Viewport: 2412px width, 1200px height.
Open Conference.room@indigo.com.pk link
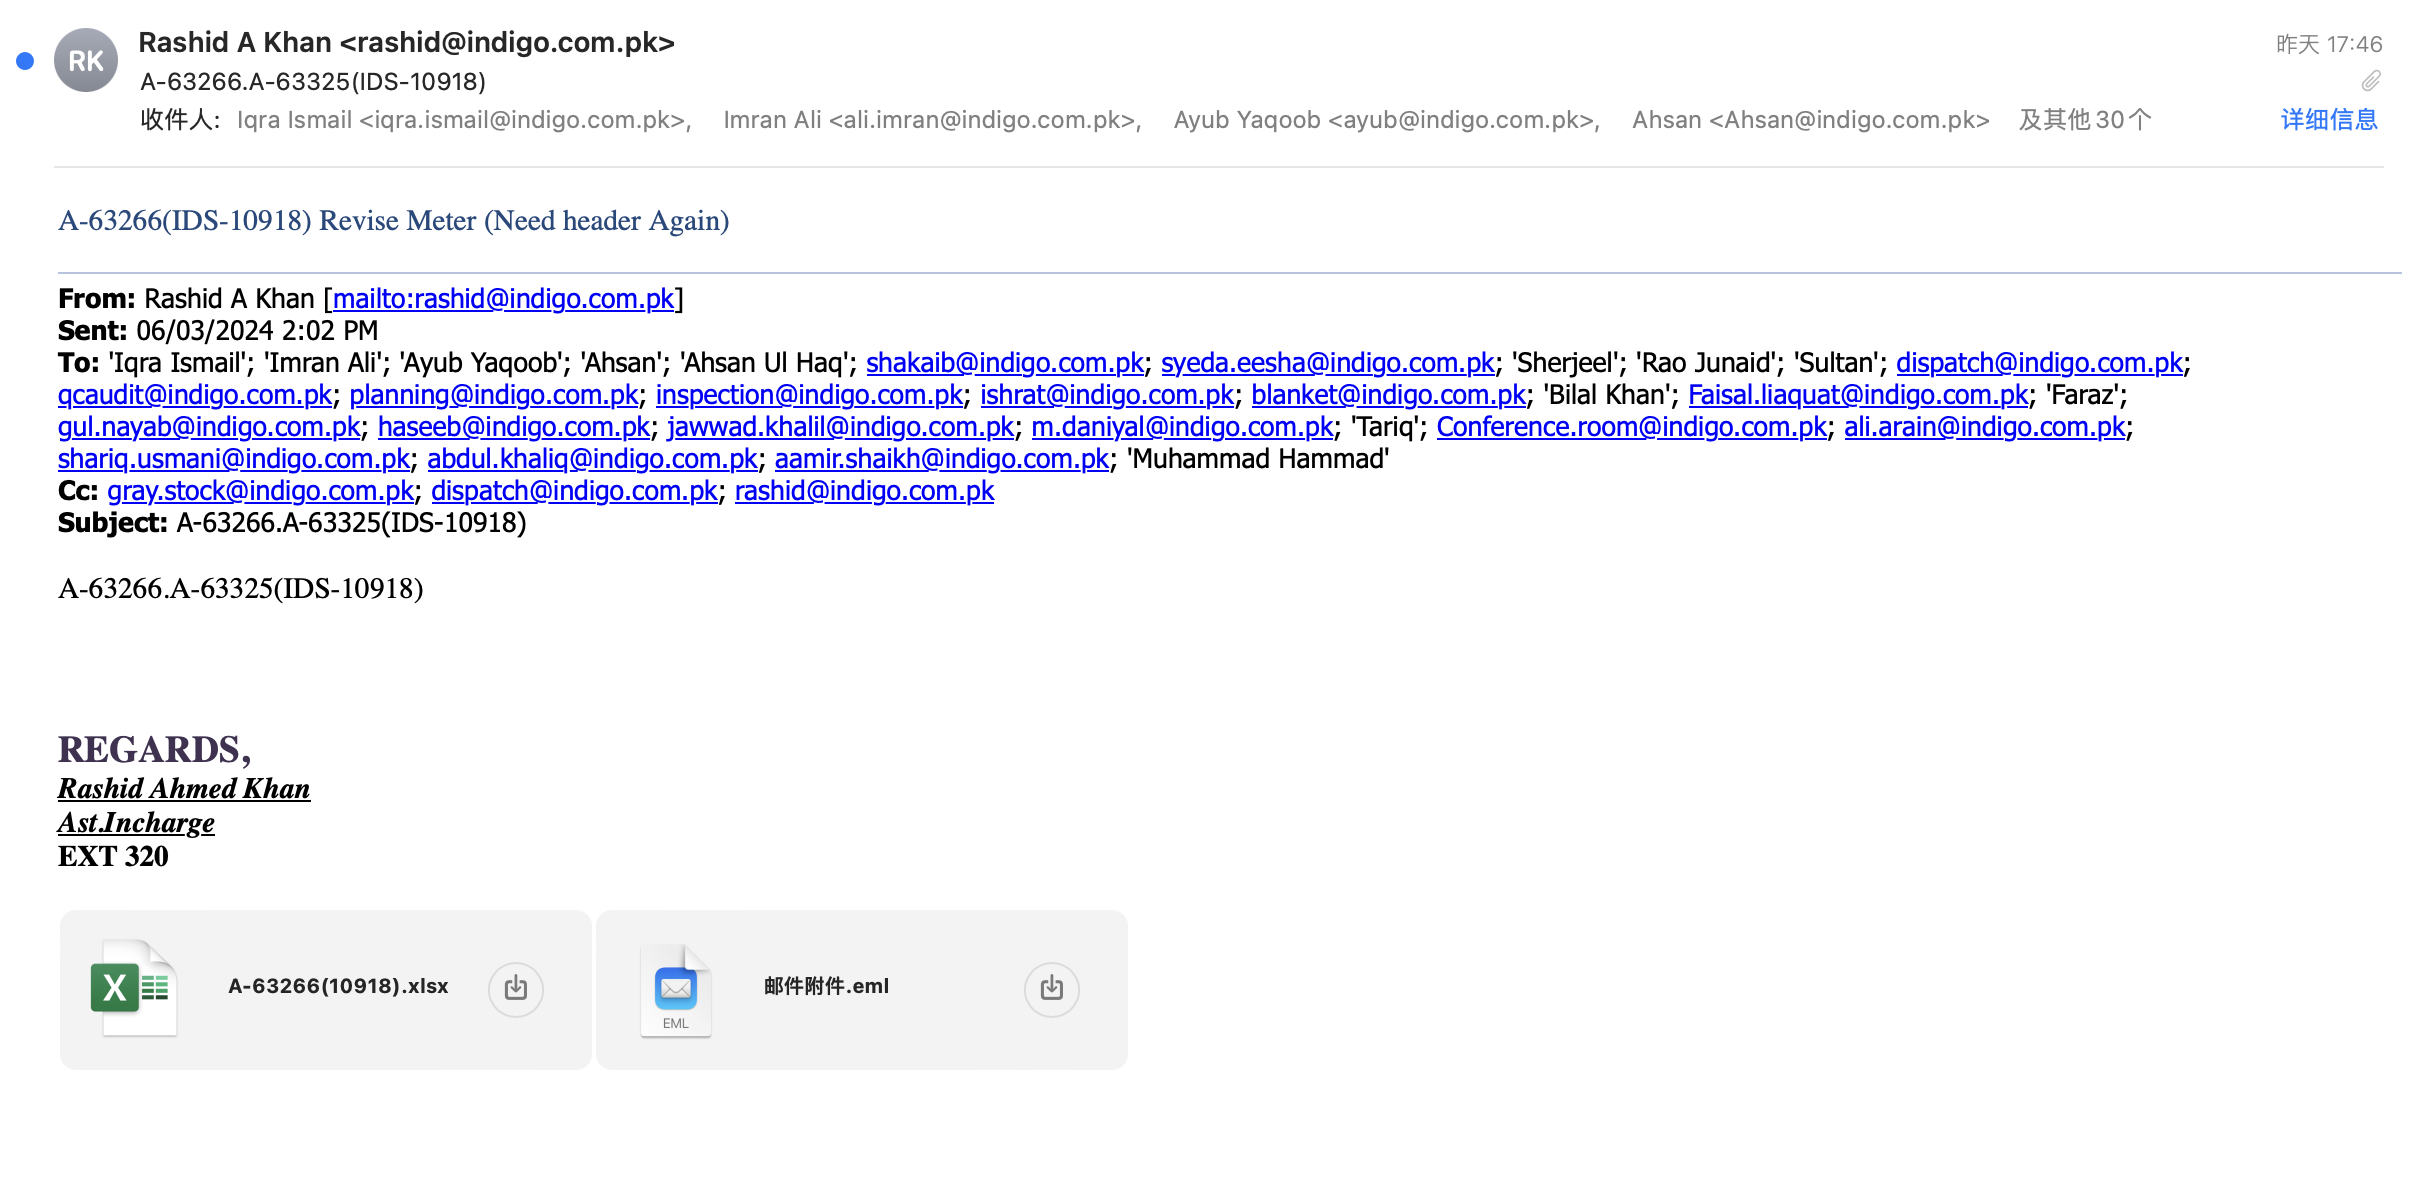(x=1631, y=427)
